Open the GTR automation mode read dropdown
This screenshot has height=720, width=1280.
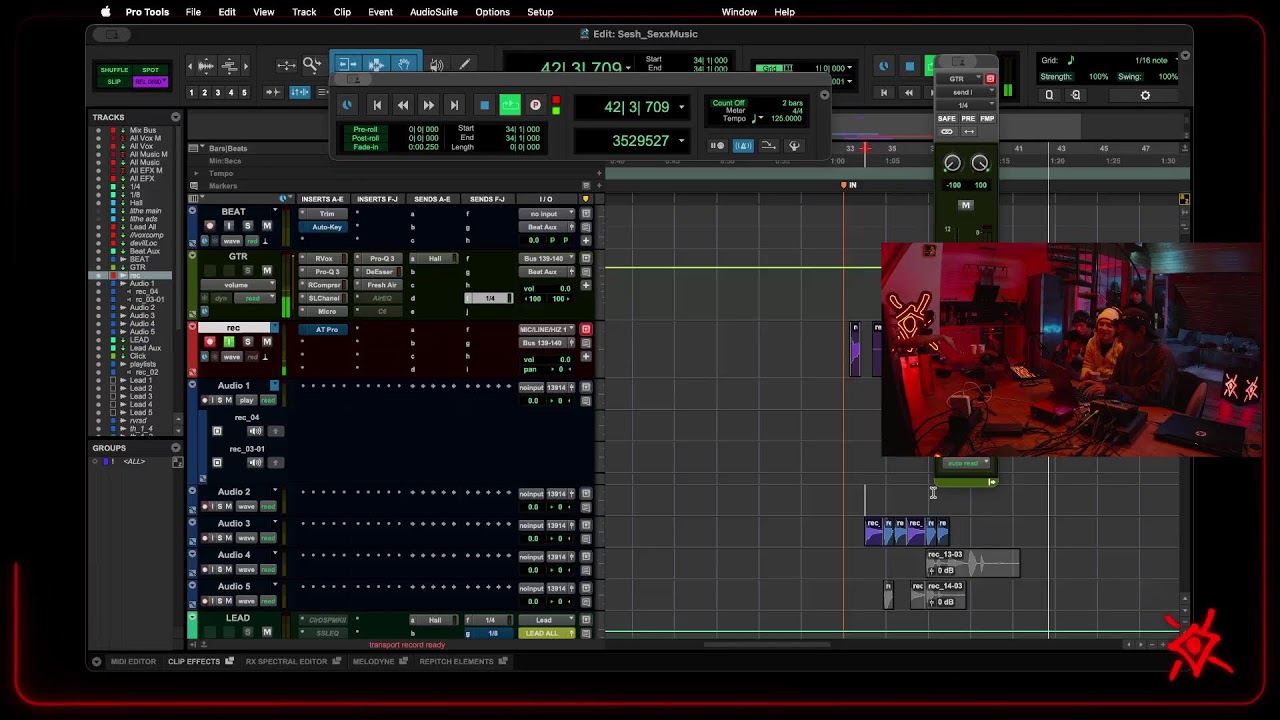click(256, 298)
